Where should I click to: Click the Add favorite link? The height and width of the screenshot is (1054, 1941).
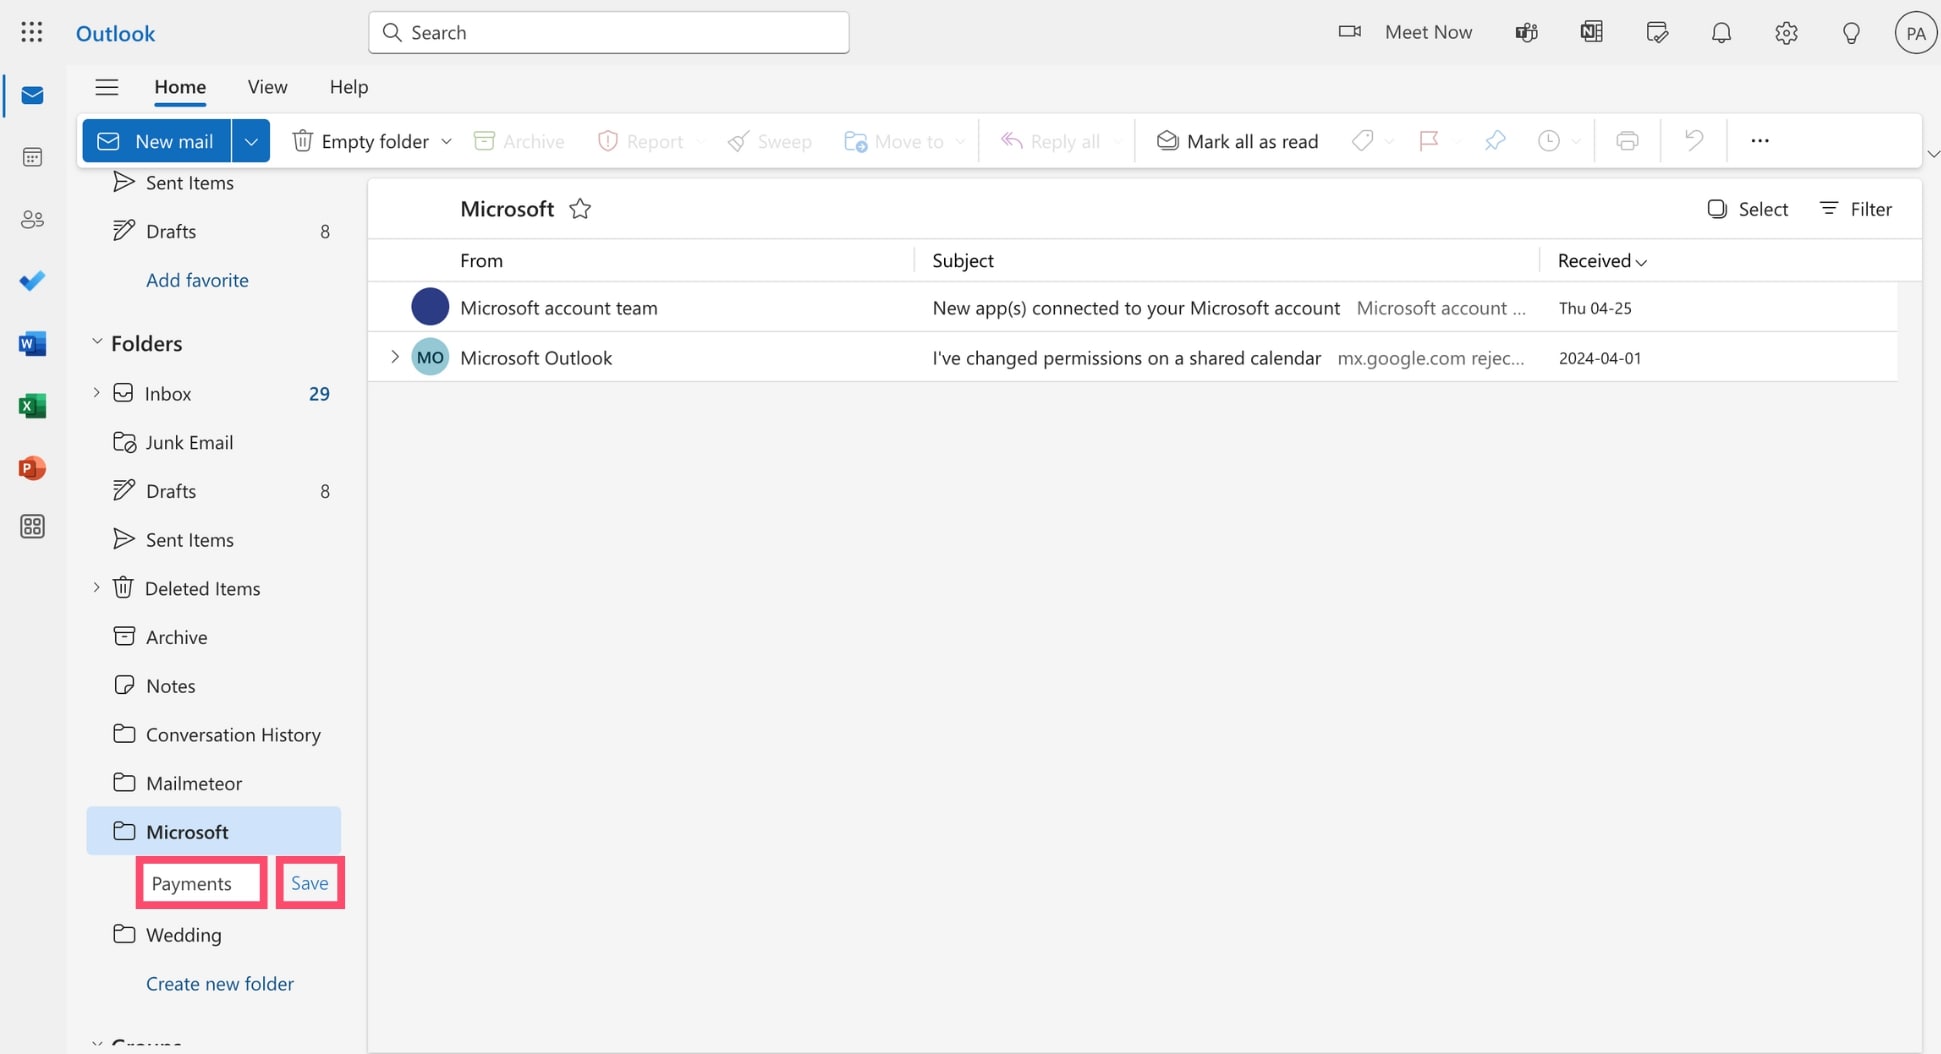coord(197,280)
